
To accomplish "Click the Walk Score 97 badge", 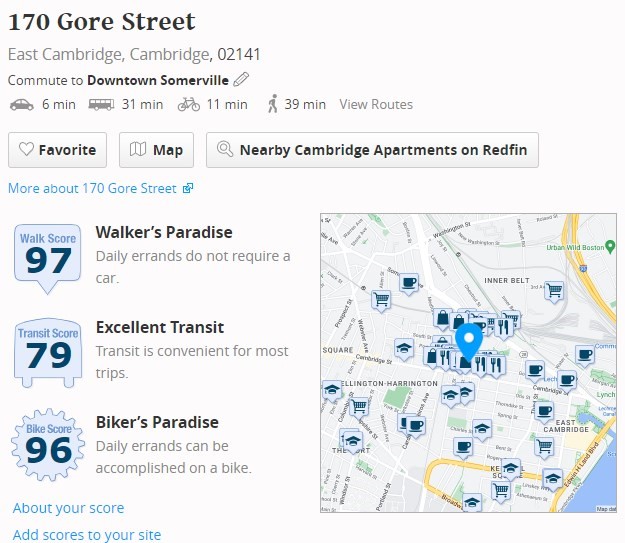I will pyautogui.click(x=48, y=257).
